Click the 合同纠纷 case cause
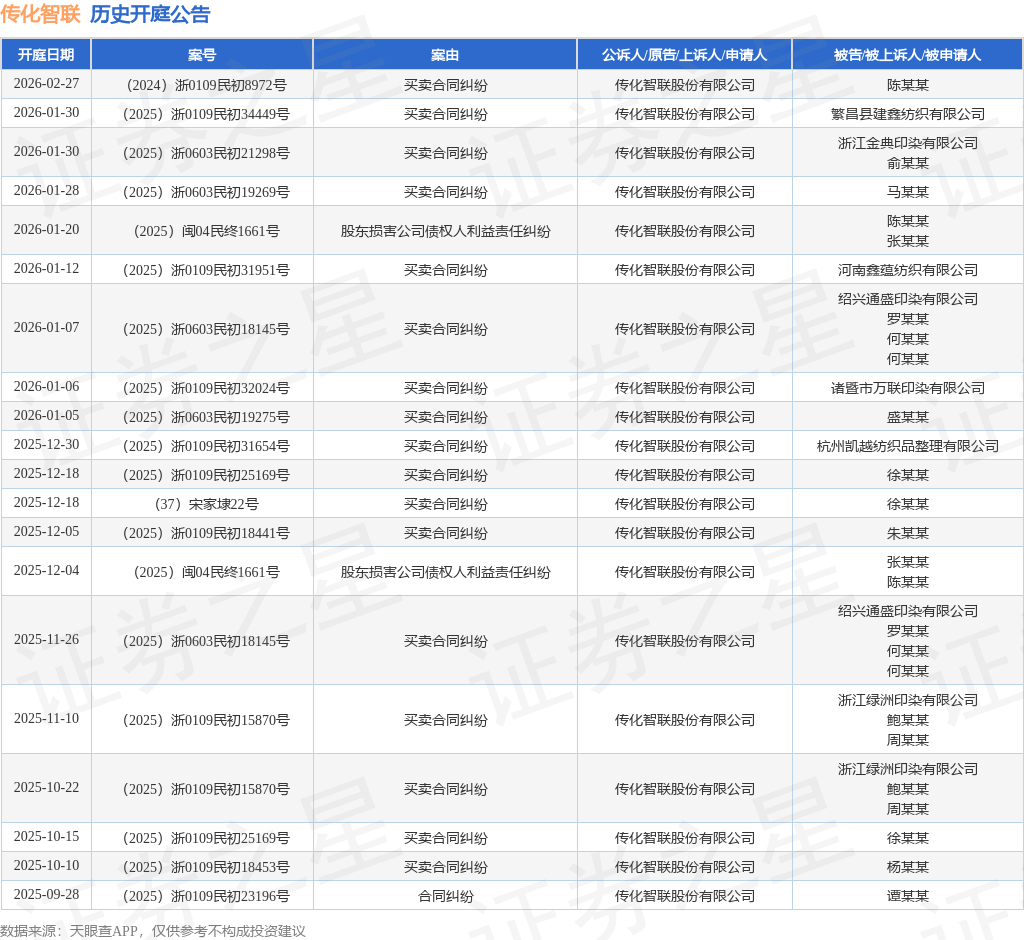The height and width of the screenshot is (940, 1024). point(445,896)
